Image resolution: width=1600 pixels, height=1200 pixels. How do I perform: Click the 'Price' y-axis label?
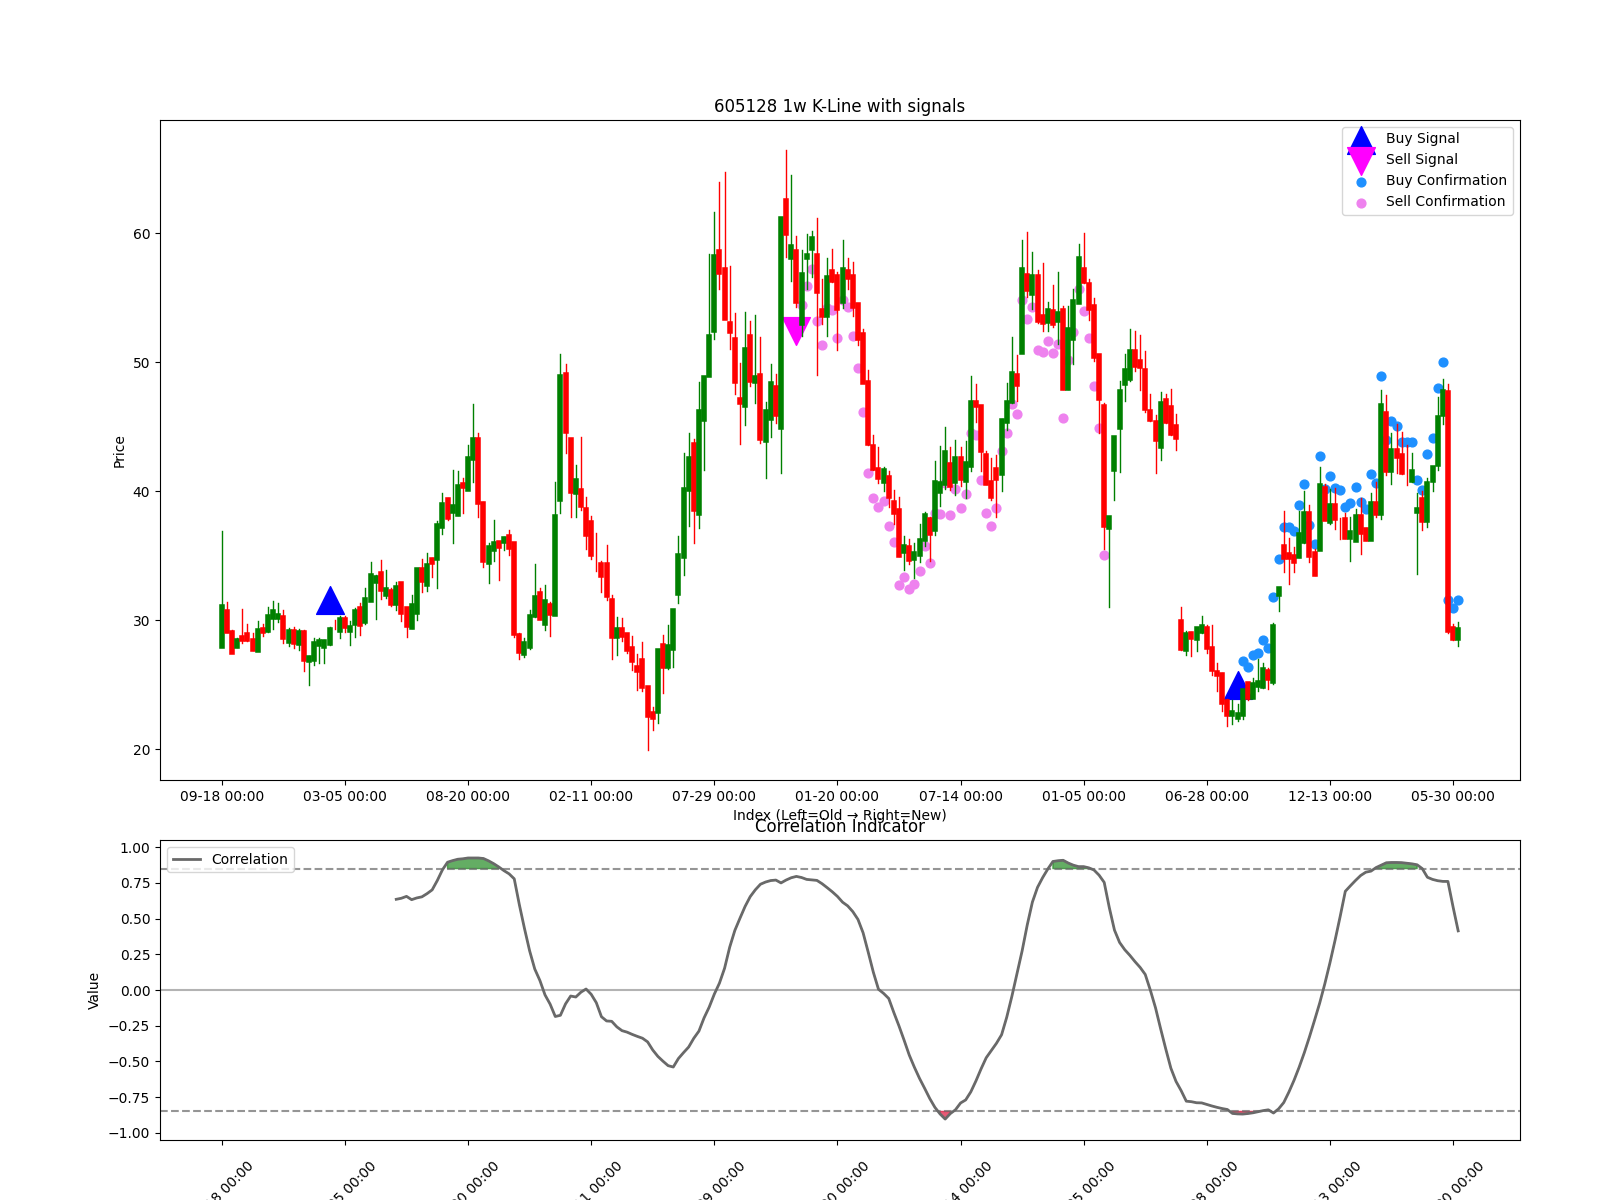(119, 451)
